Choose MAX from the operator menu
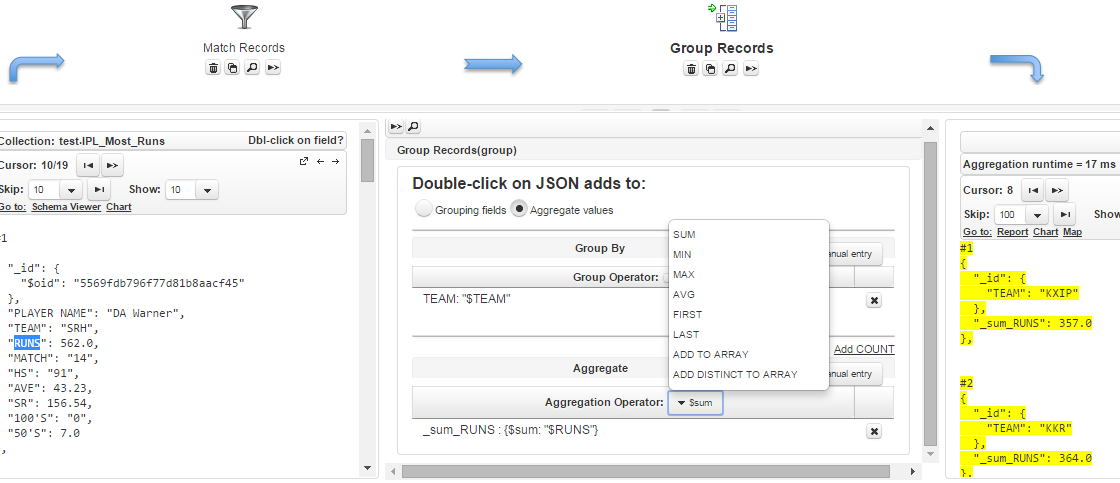 684,274
